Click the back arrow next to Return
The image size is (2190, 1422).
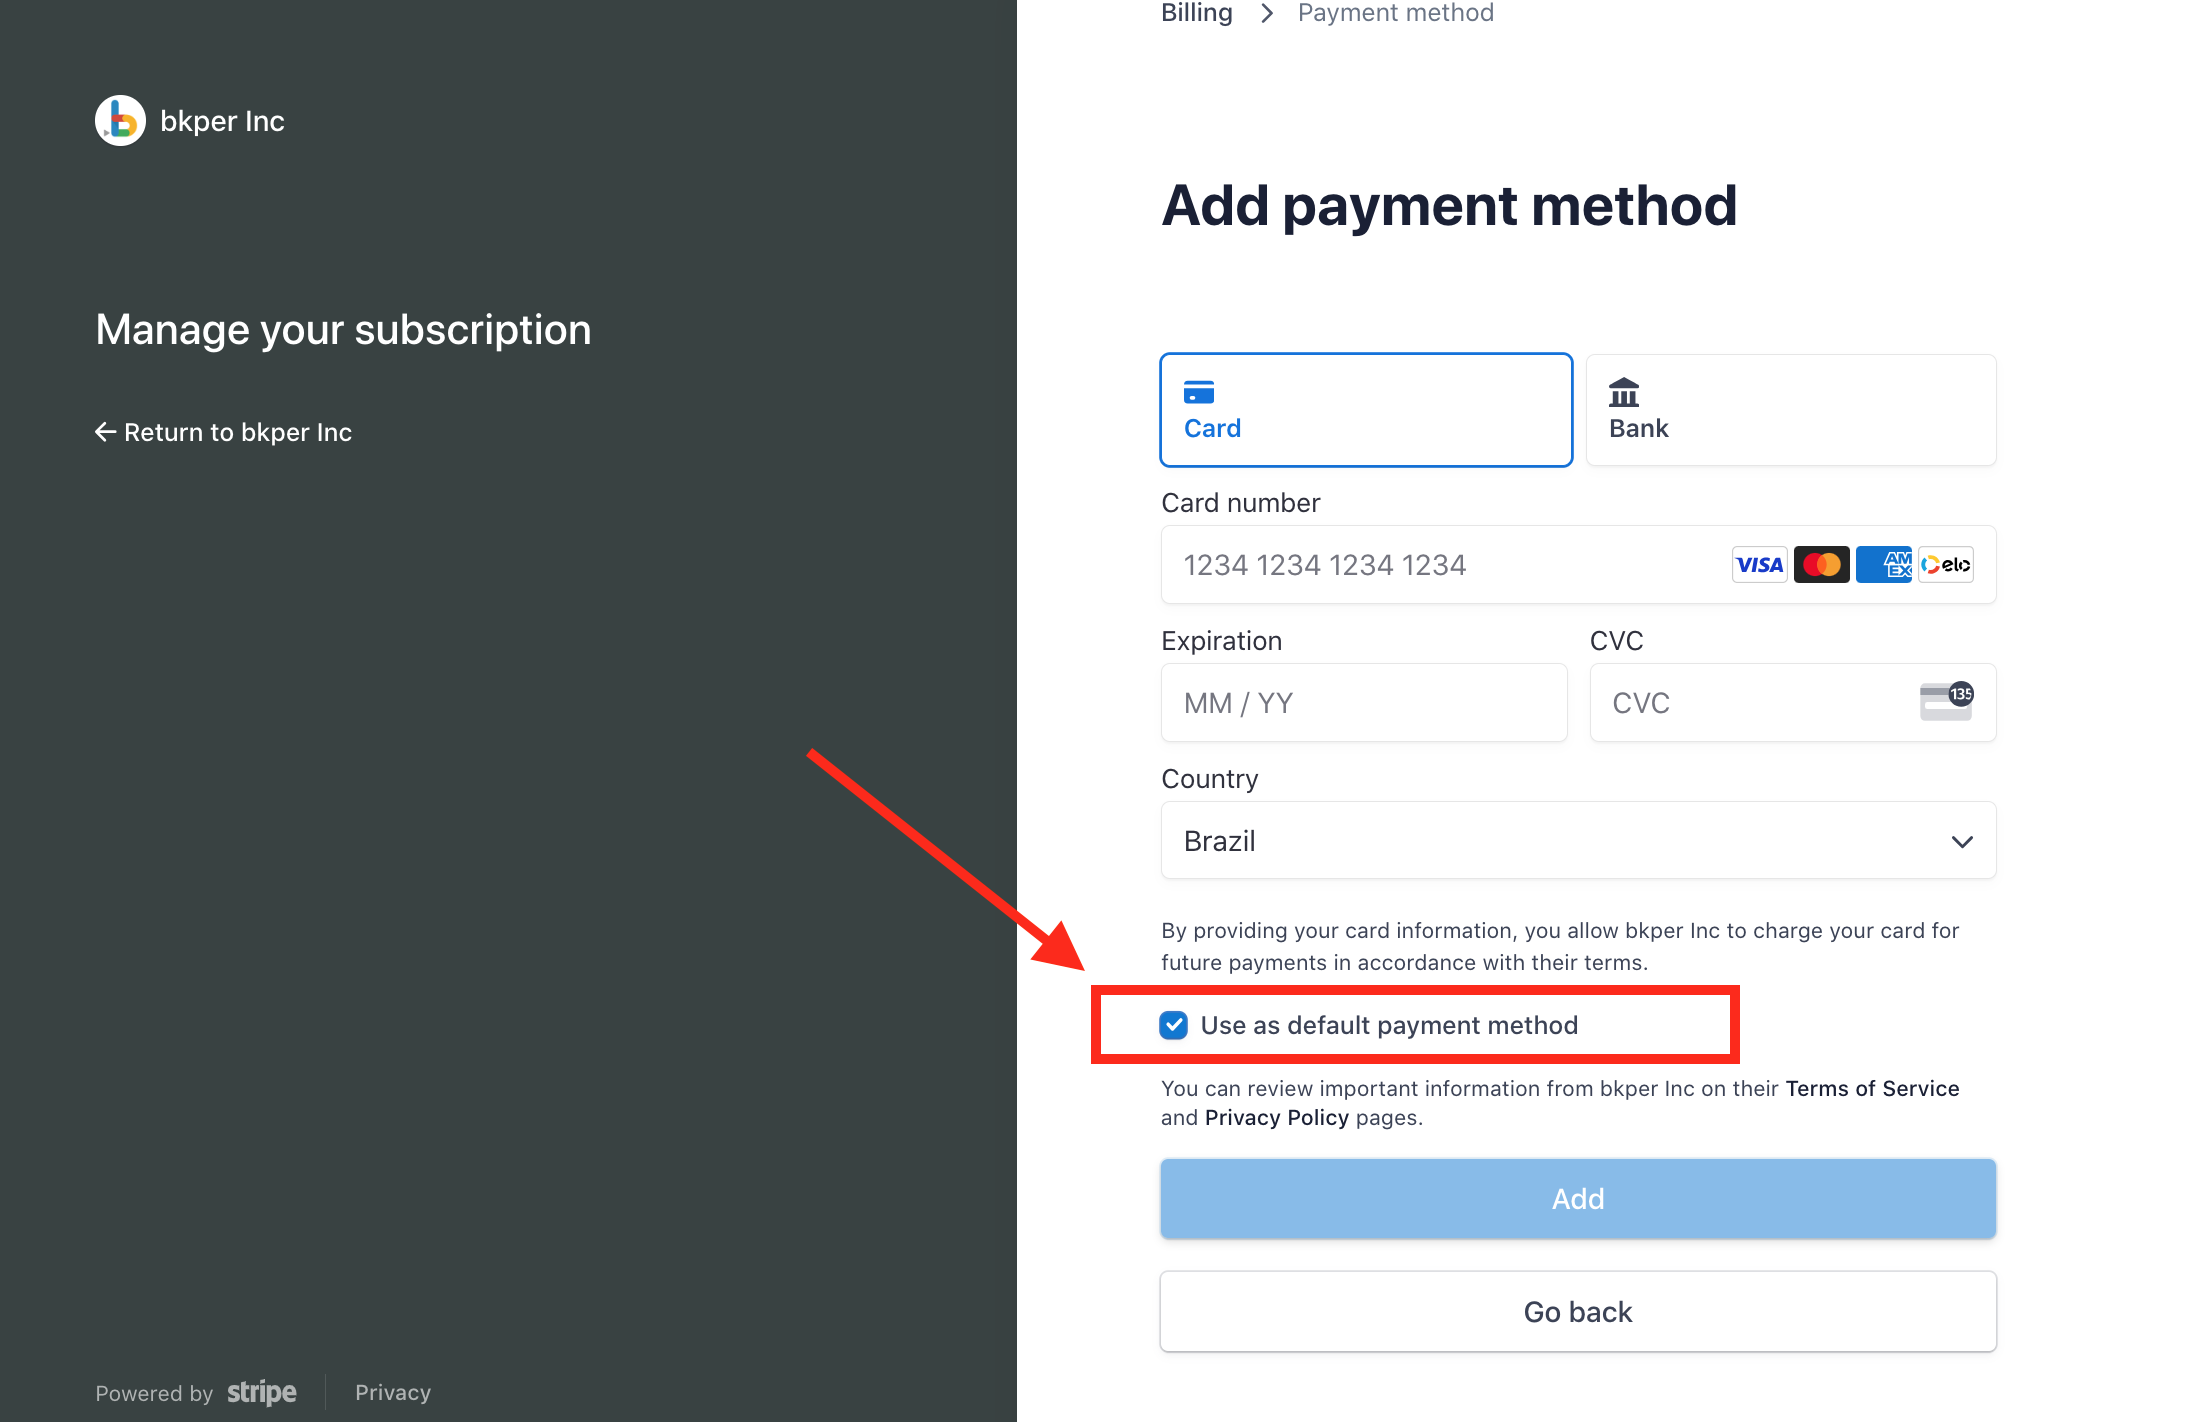tap(106, 432)
